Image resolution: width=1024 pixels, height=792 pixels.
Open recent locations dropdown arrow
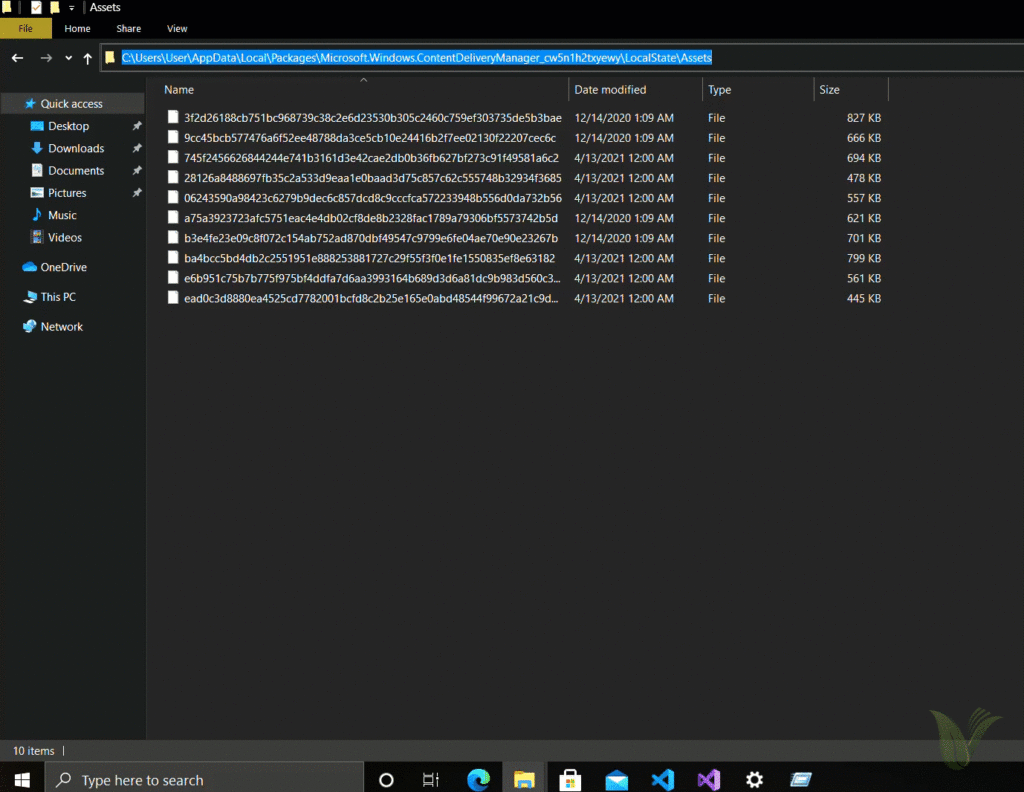point(69,58)
